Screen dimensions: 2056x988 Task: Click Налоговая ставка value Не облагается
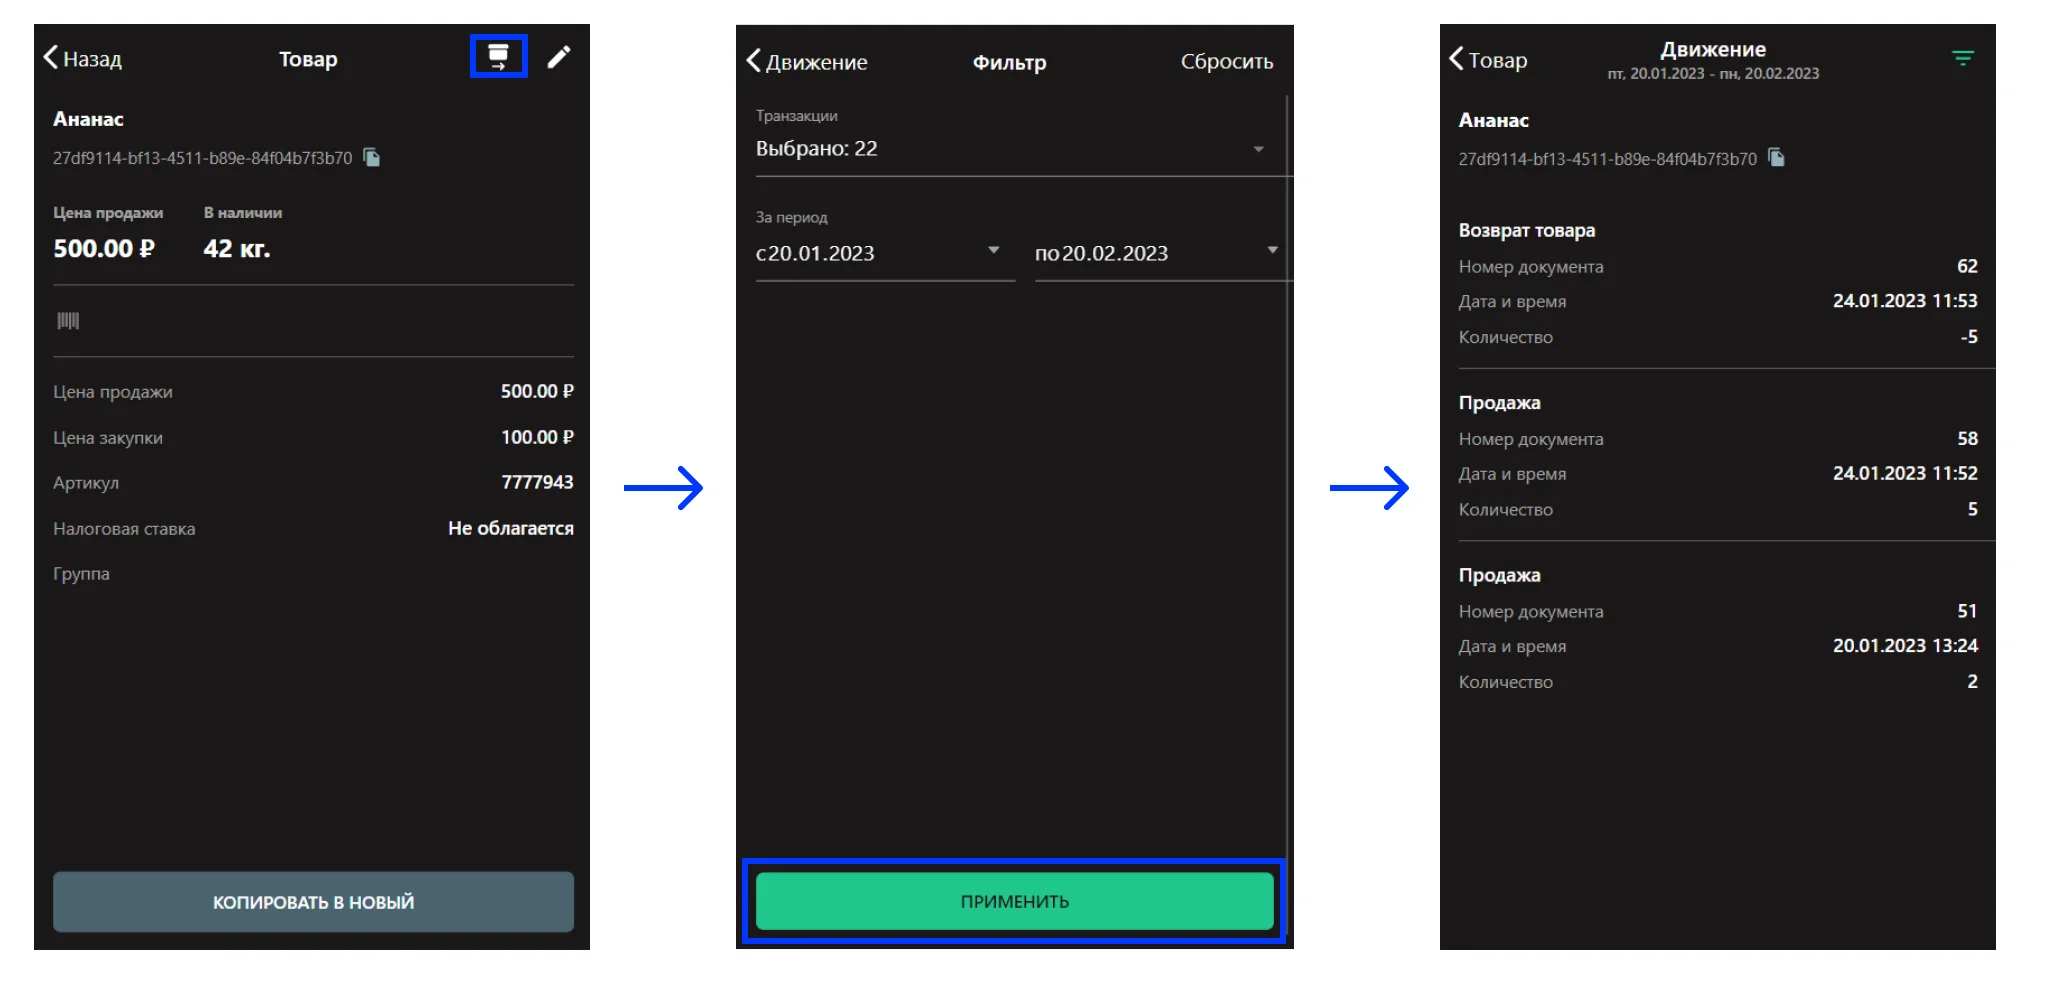pyautogui.click(x=511, y=528)
